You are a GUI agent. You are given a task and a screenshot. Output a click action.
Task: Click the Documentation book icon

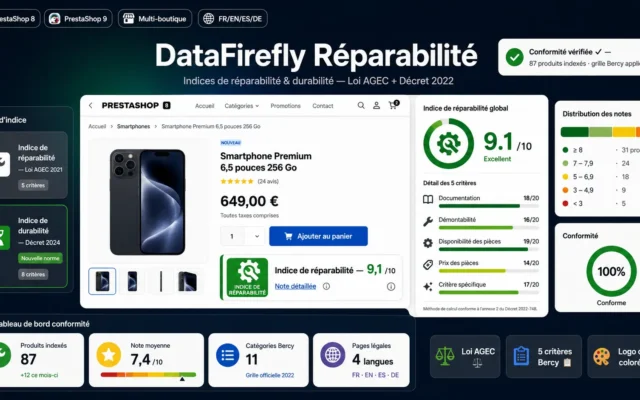coord(428,199)
